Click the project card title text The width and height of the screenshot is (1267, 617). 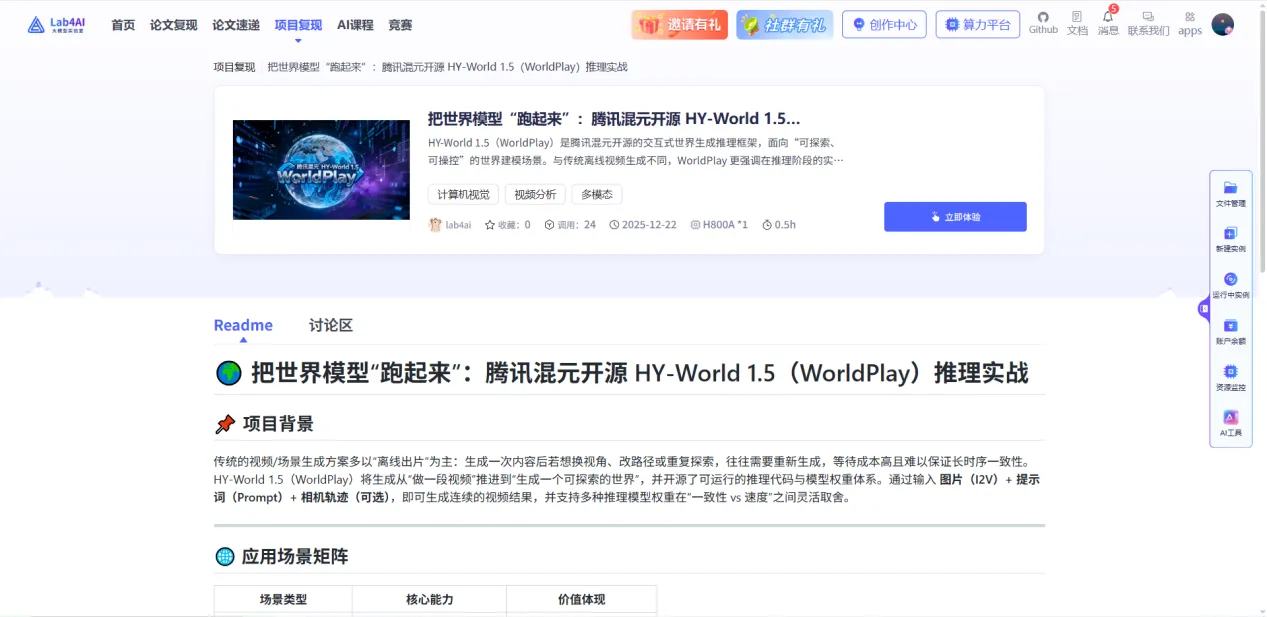tap(614, 118)
